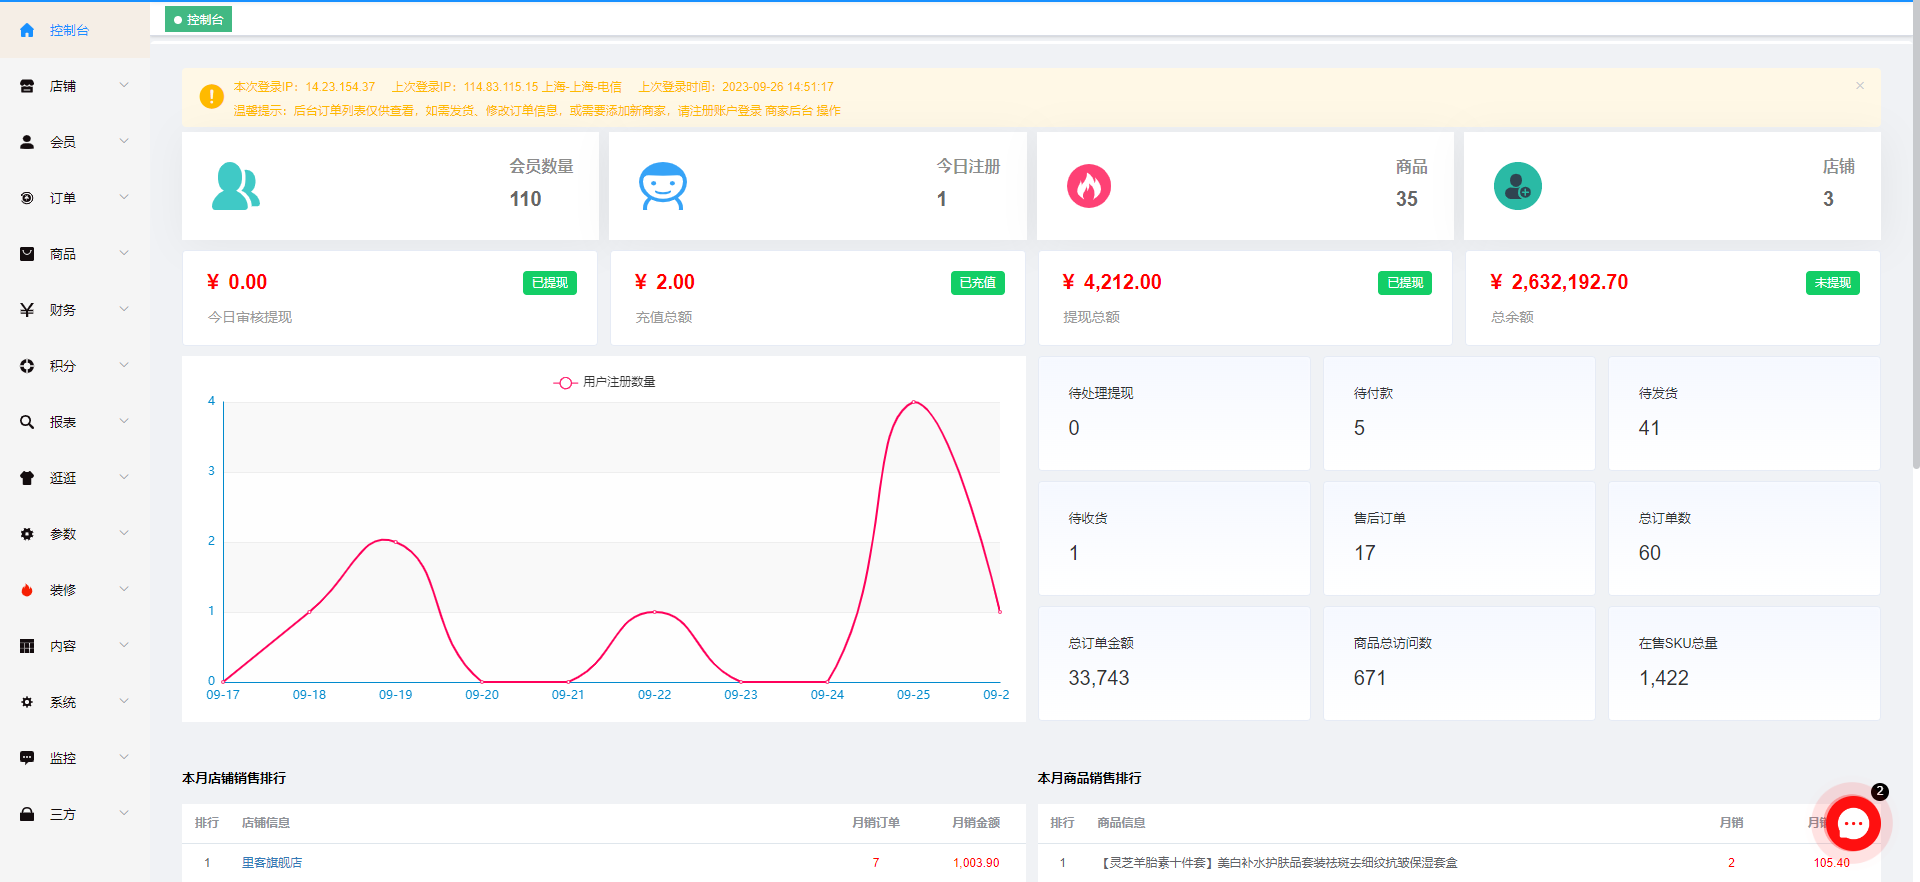Click the 会员 person icon in sidebar
Viewport: 1920px width, 882px height.
(27, 142)
